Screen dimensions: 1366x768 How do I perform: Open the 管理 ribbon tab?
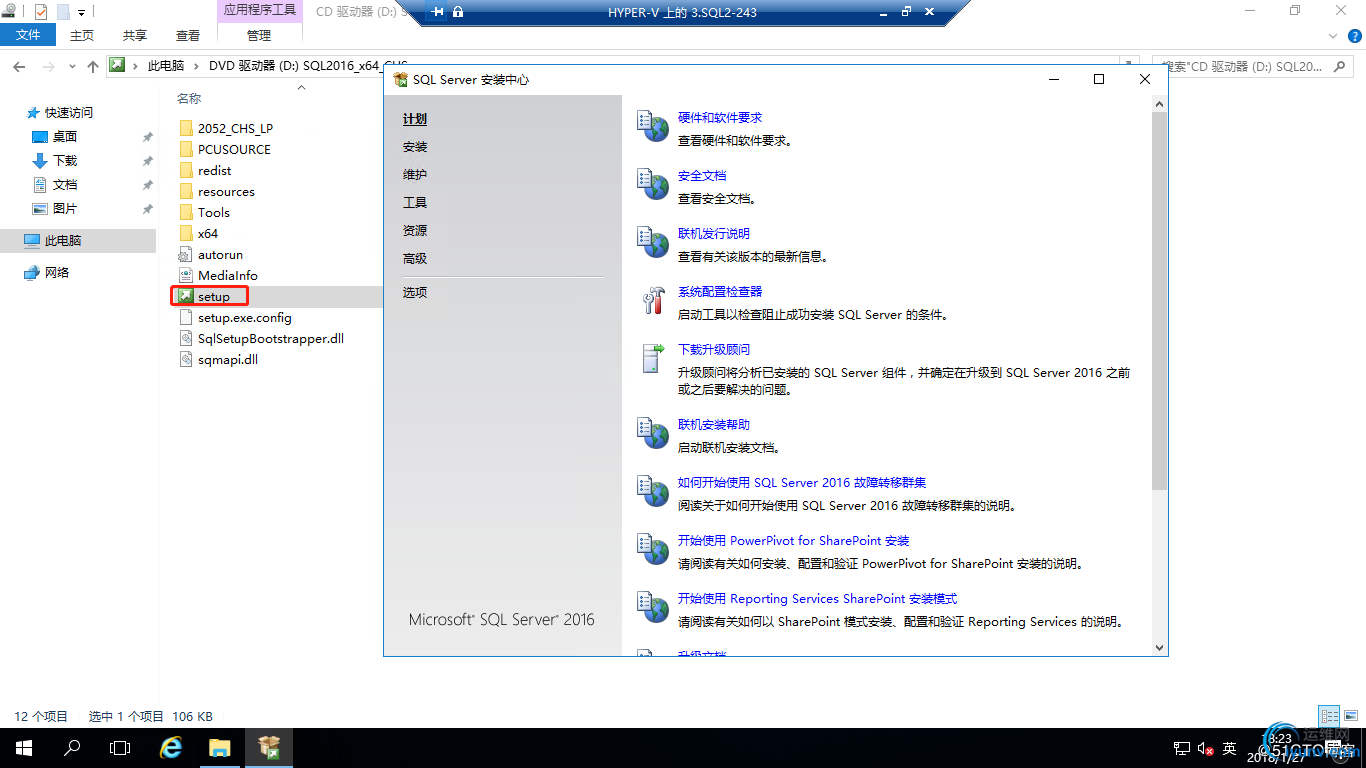[x=259, y=35]
